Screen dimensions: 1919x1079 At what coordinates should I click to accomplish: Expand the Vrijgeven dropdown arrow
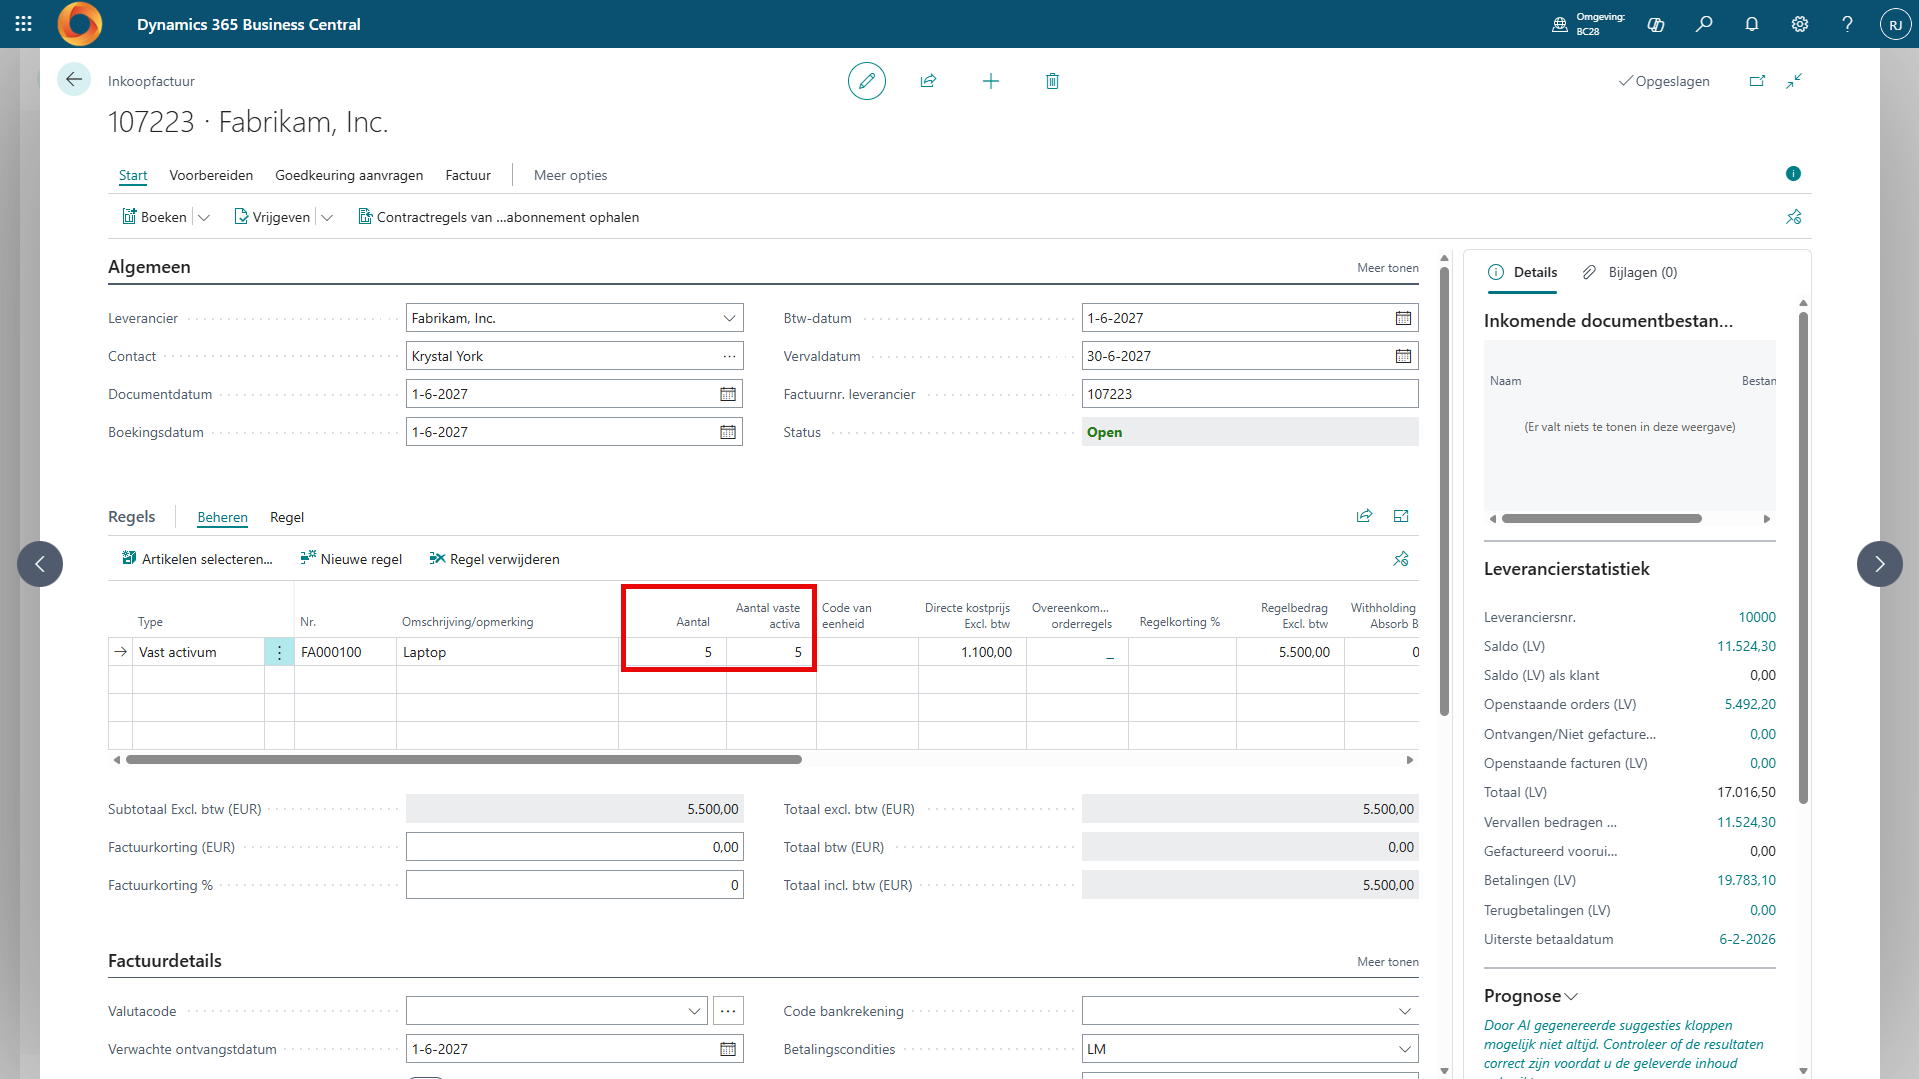pos(327,217)
